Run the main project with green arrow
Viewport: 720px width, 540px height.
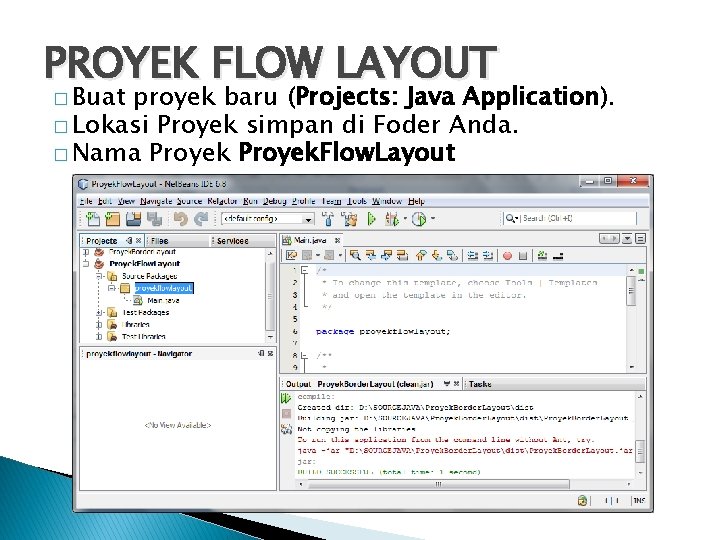pos(371,219)
